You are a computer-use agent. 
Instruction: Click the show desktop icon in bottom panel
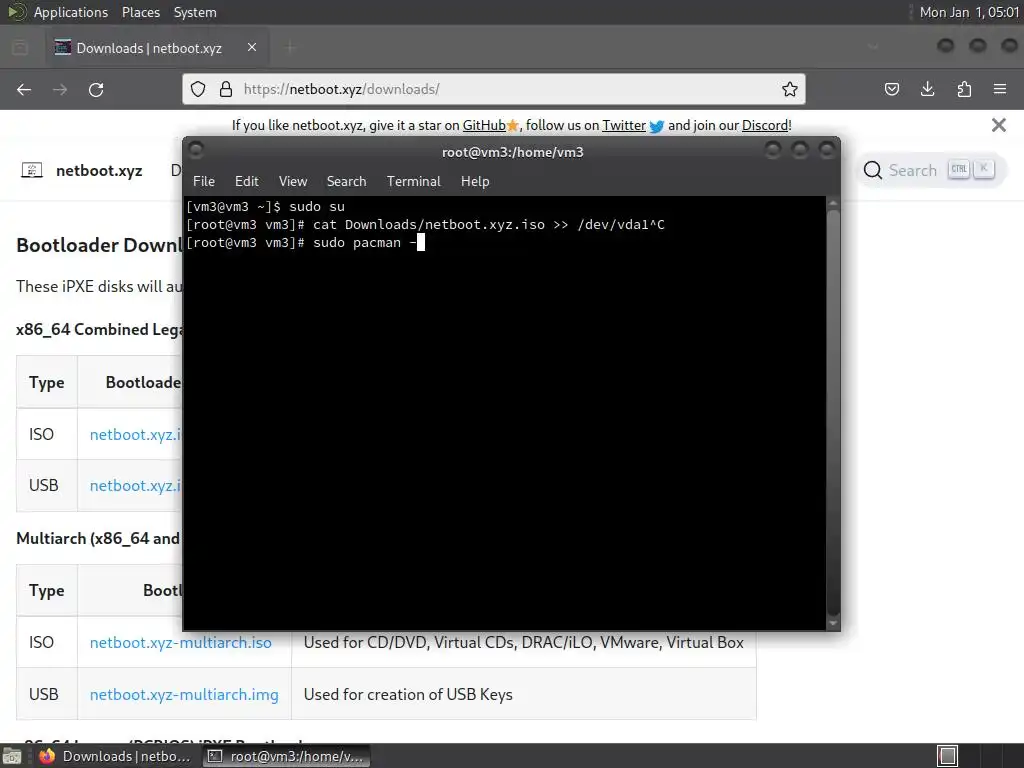tap(11, 756)
